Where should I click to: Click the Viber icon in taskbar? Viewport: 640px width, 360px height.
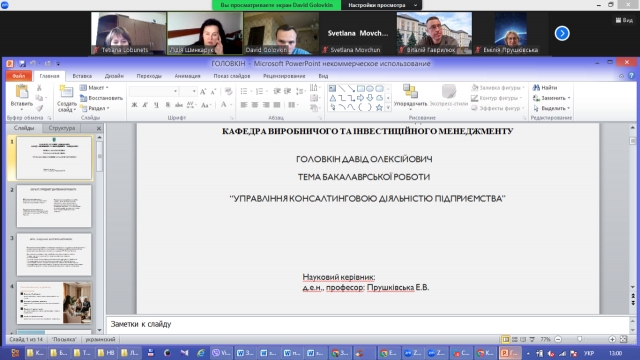[x=216, y=353]
